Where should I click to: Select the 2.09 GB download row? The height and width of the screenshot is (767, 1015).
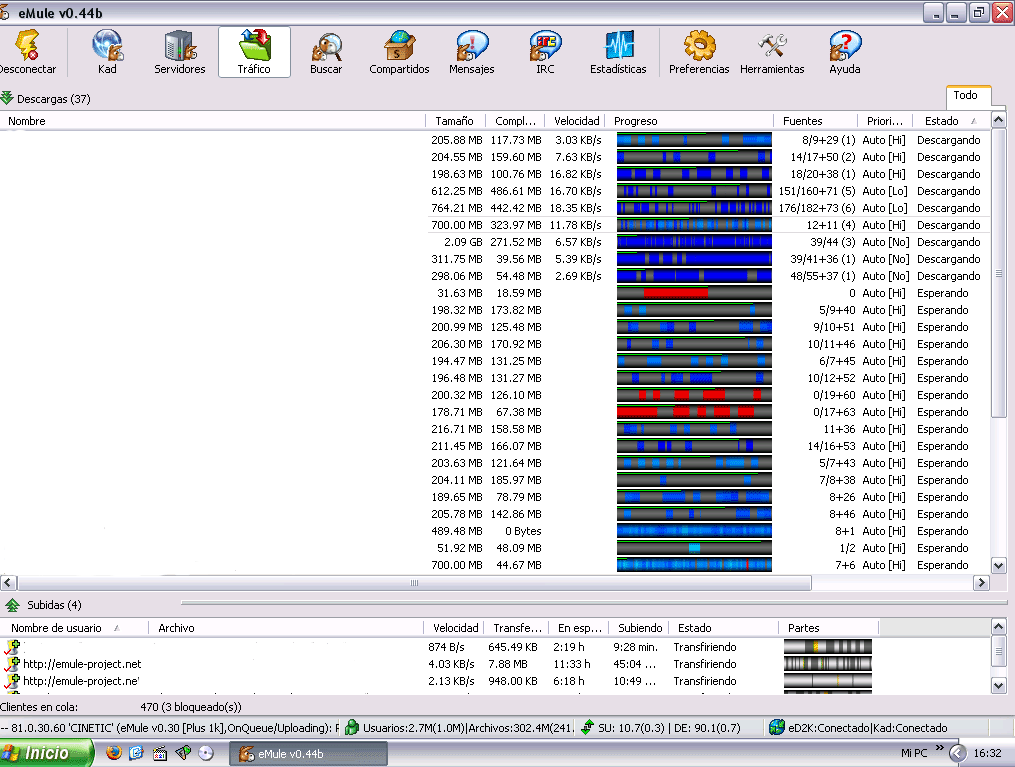(x=495, y=241)
